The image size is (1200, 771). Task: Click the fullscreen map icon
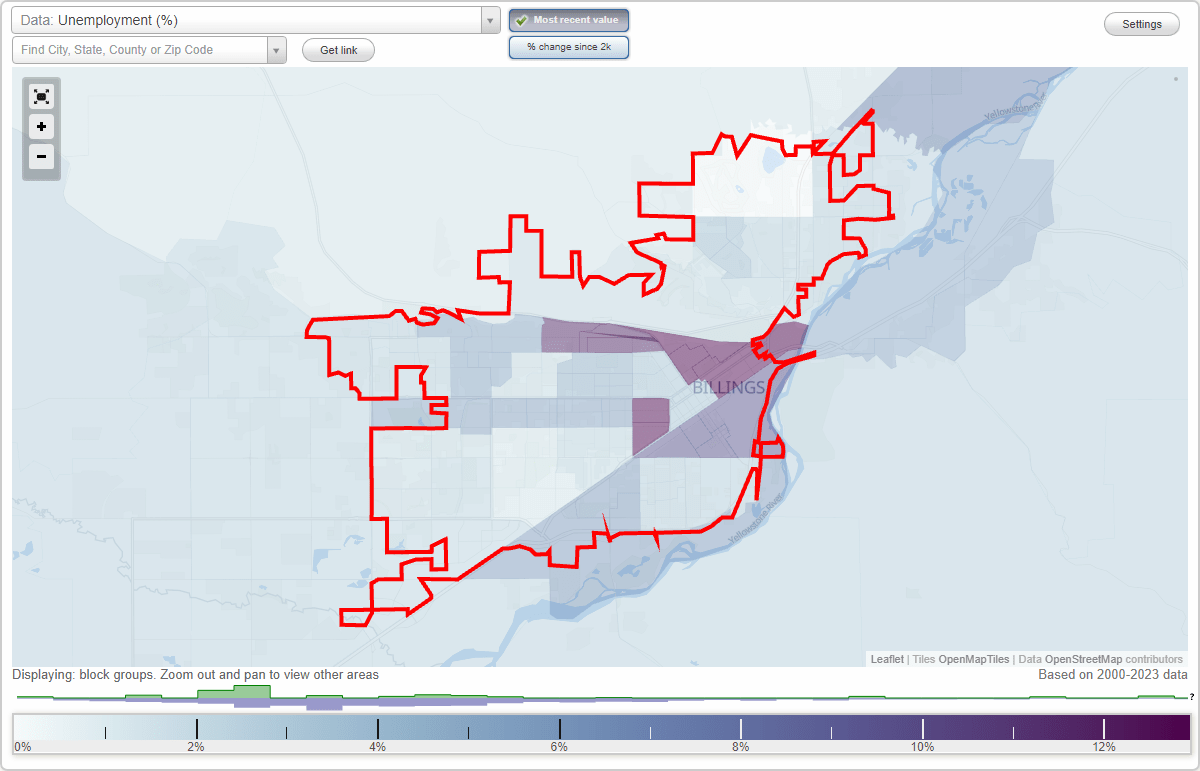[x=41, y=97]
